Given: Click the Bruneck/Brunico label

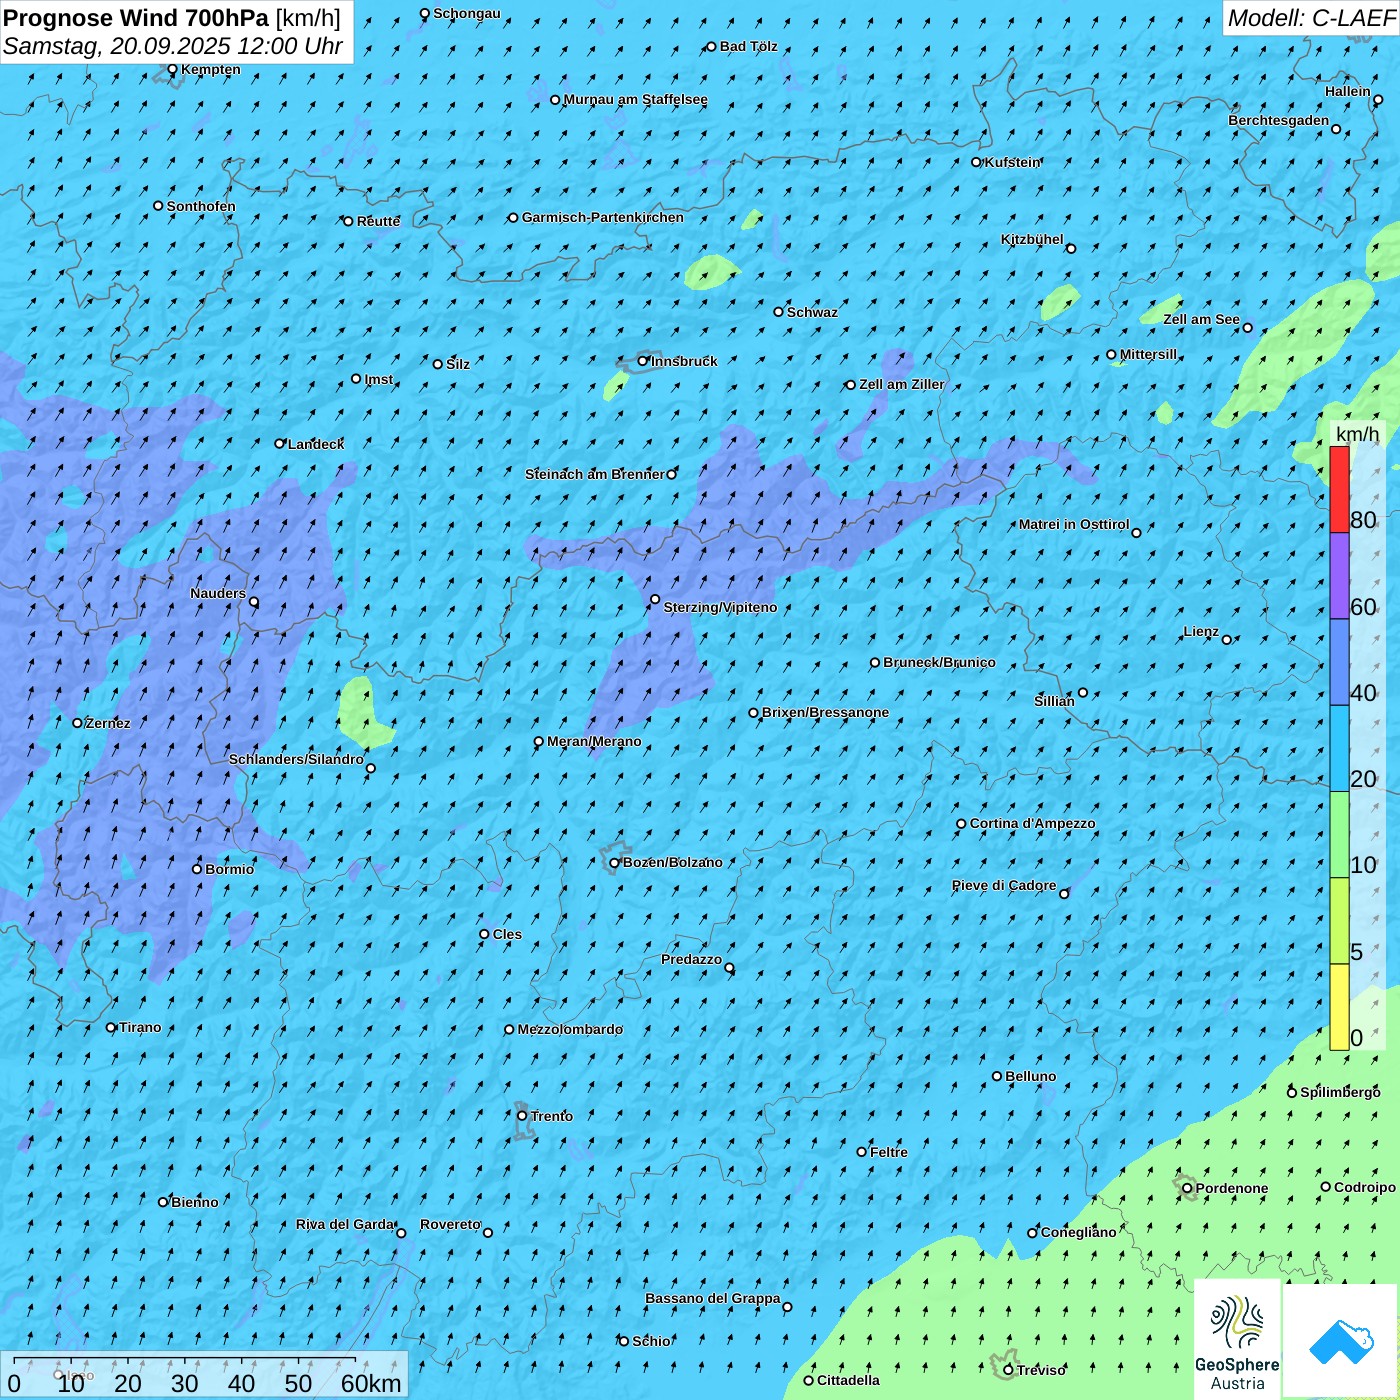Looking at the screenshot, I should click(939, 662).
